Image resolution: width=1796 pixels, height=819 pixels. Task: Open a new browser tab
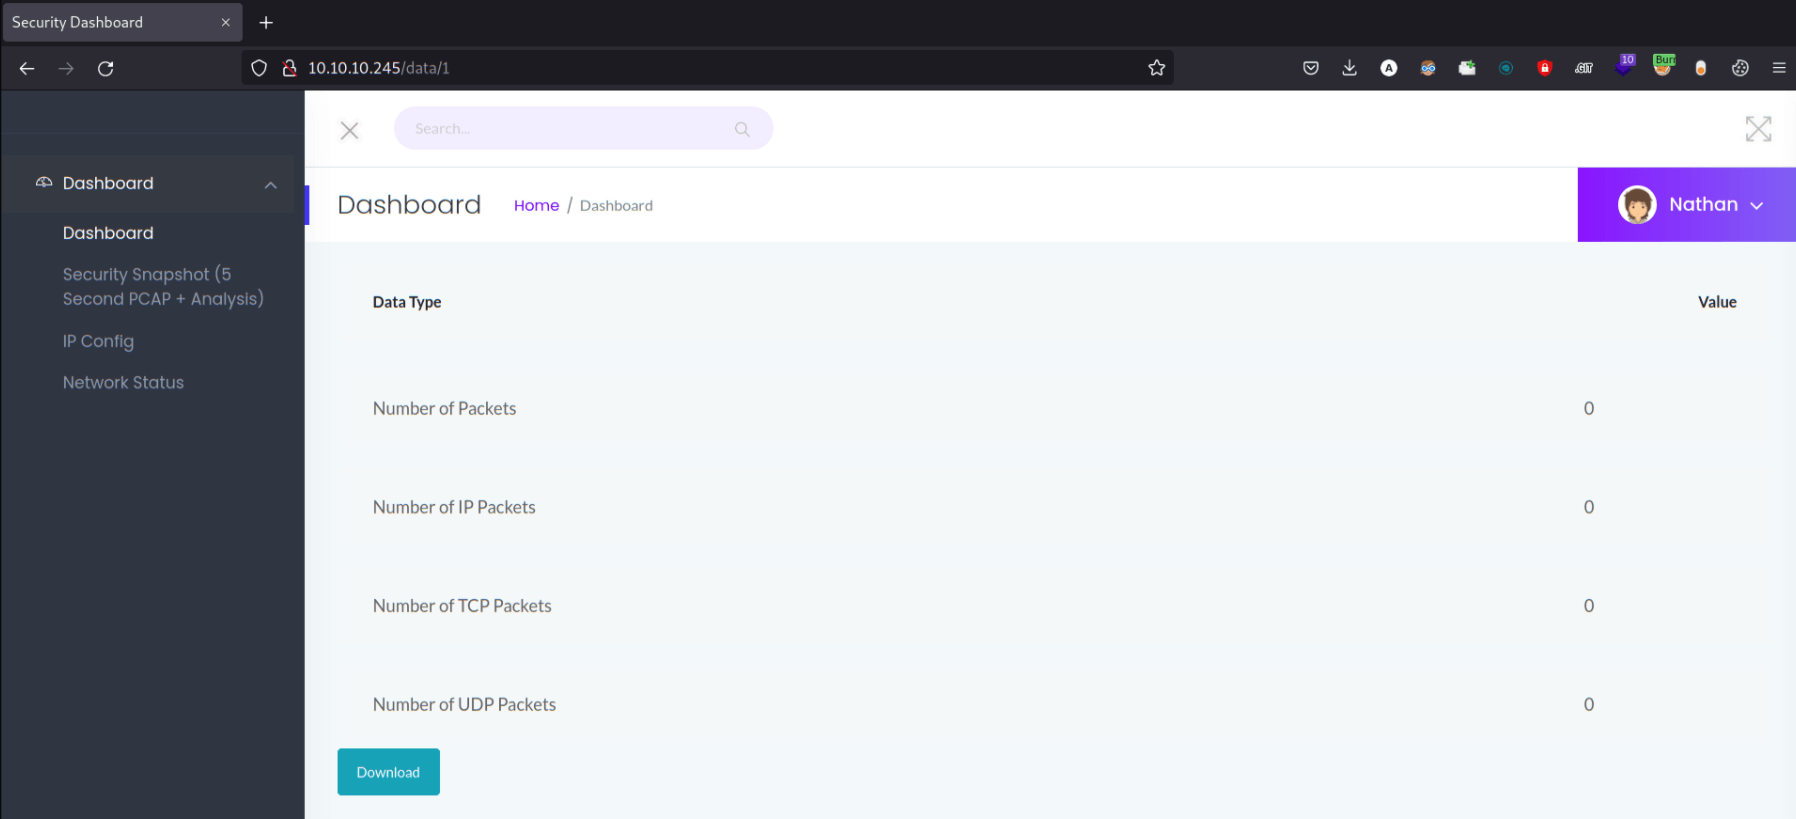pyautogui.click(x=266, y=22)
